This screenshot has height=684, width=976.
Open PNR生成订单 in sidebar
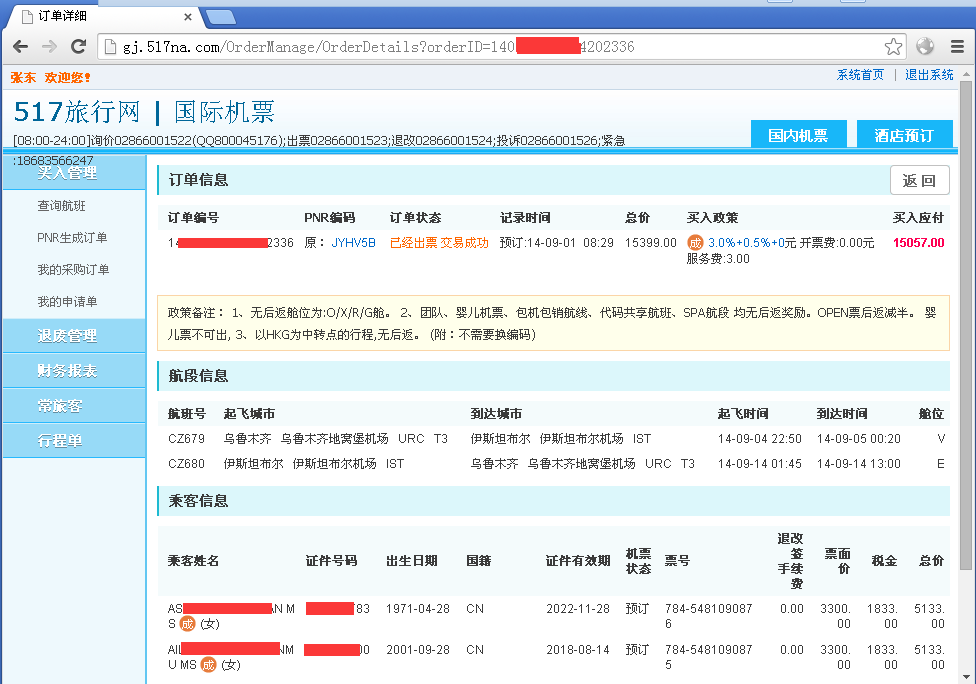[x=72, y=238]
